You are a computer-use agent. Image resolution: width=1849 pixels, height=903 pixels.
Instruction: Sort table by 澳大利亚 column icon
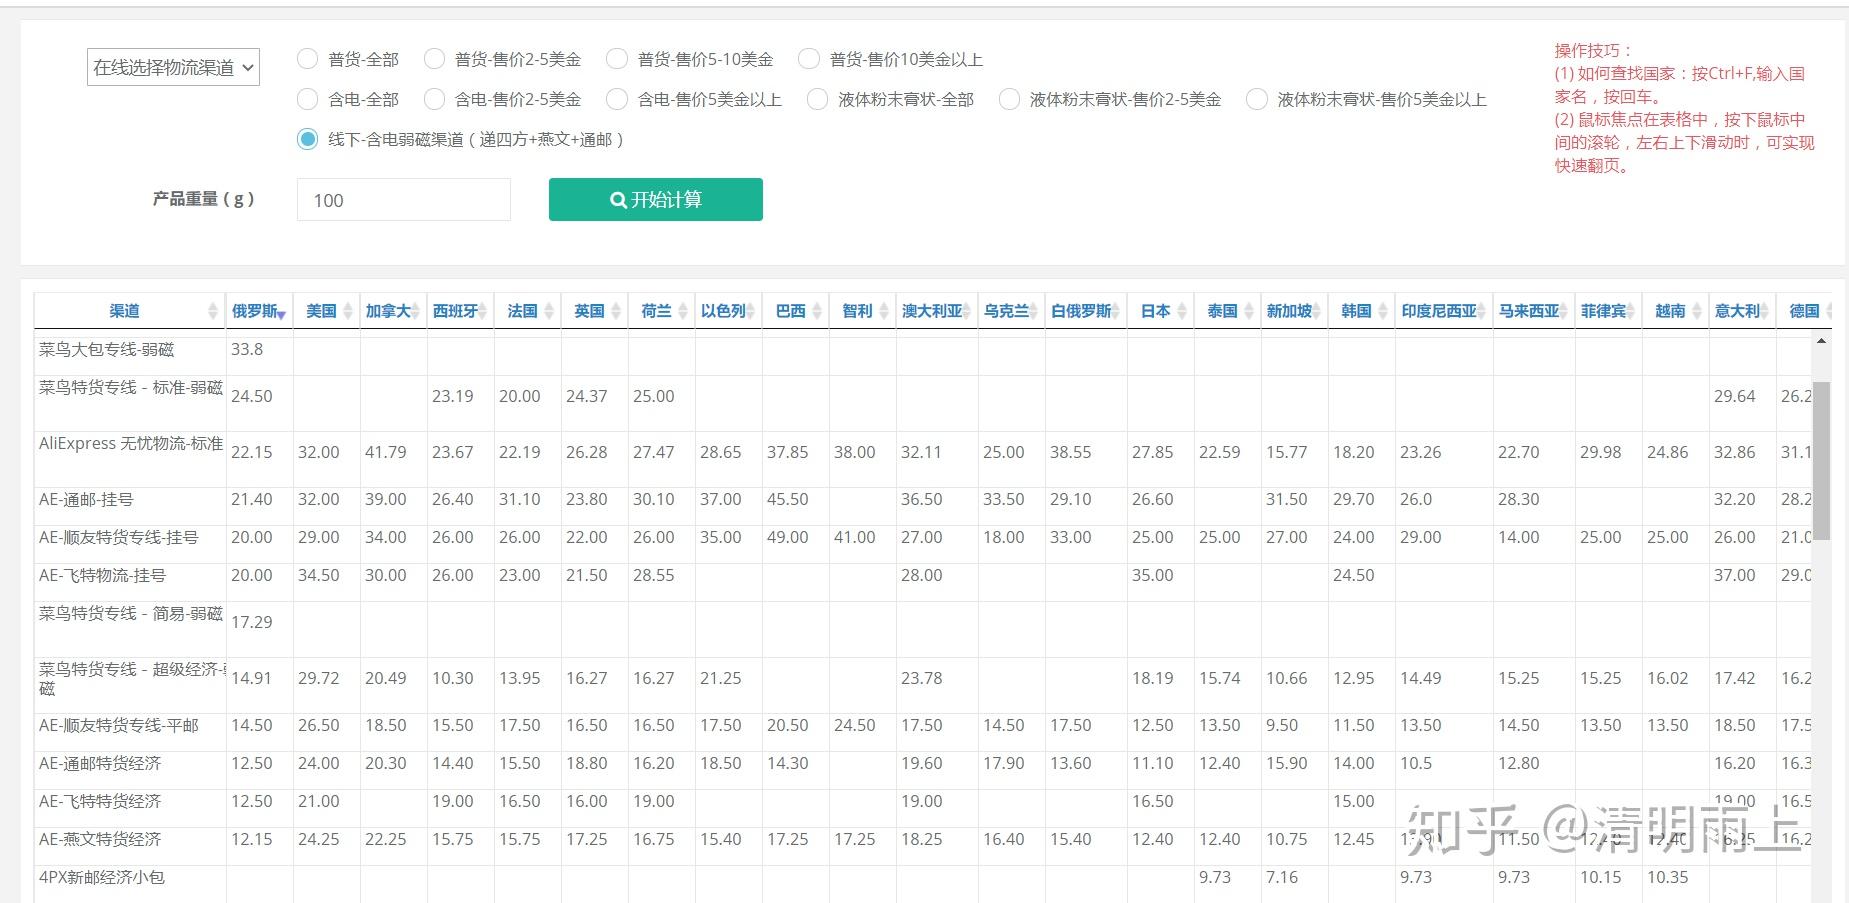point(967,311)
